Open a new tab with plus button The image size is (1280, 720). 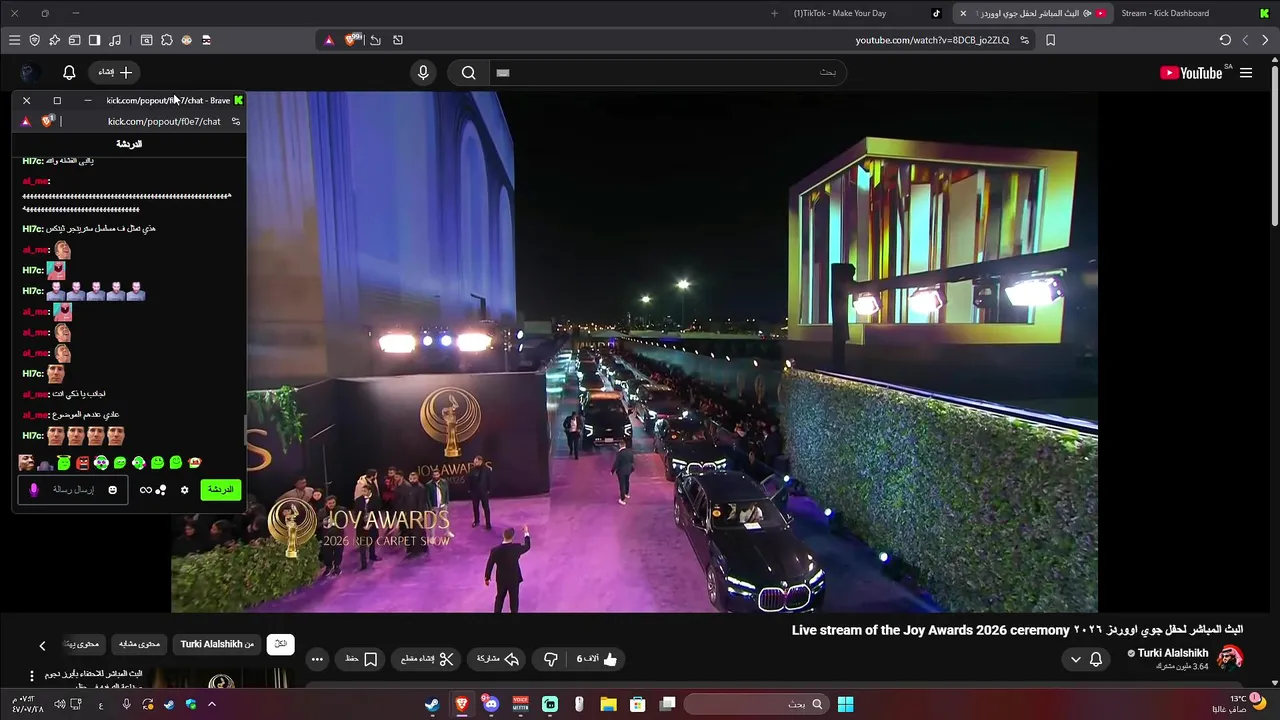pyautogui.click(x=774, y=13)
